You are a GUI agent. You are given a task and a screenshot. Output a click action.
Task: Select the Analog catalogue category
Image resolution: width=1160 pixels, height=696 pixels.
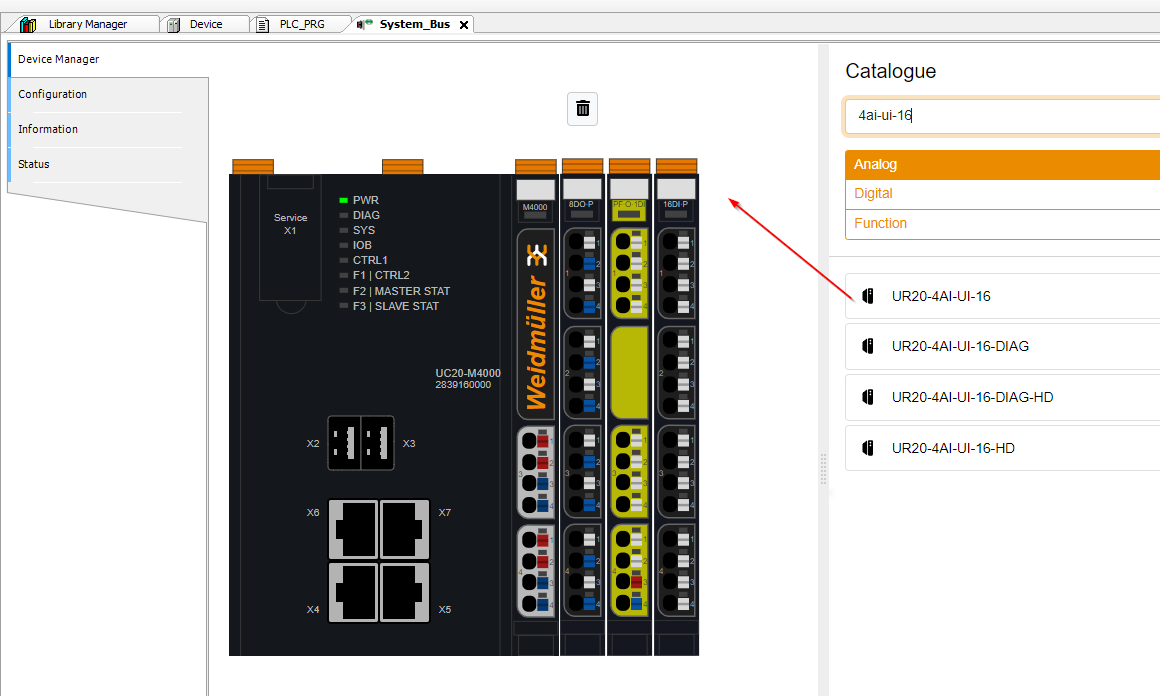pos(1002,164)
